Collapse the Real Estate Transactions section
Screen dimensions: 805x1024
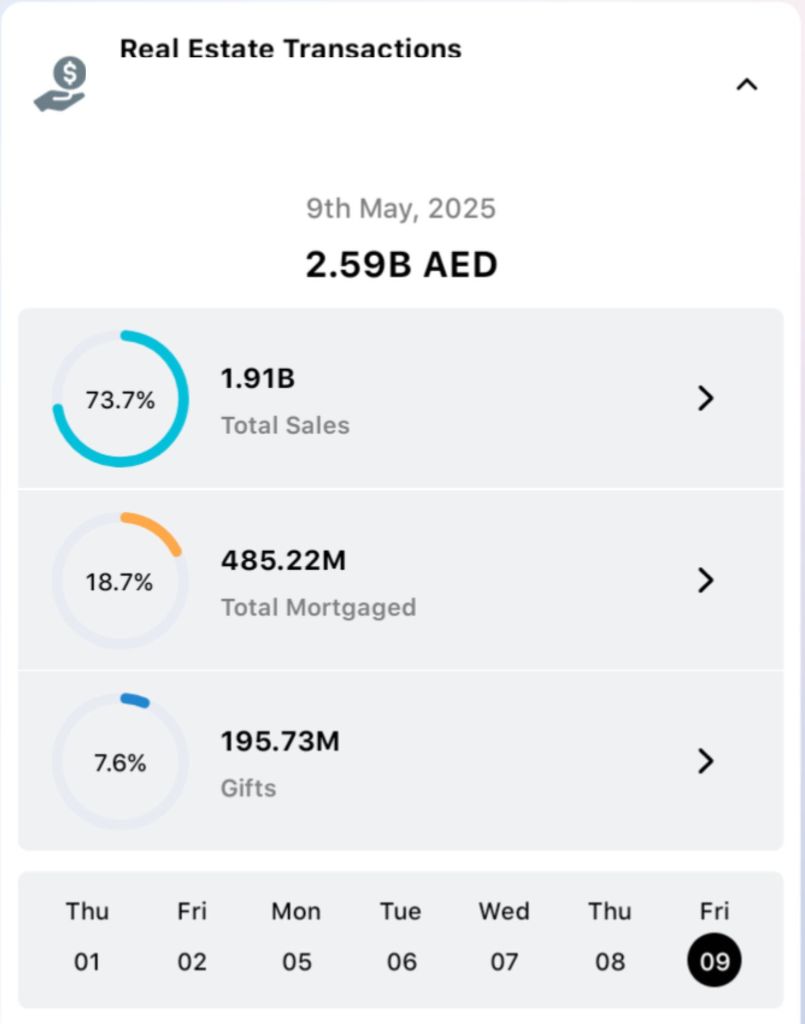tap(746, 85)
